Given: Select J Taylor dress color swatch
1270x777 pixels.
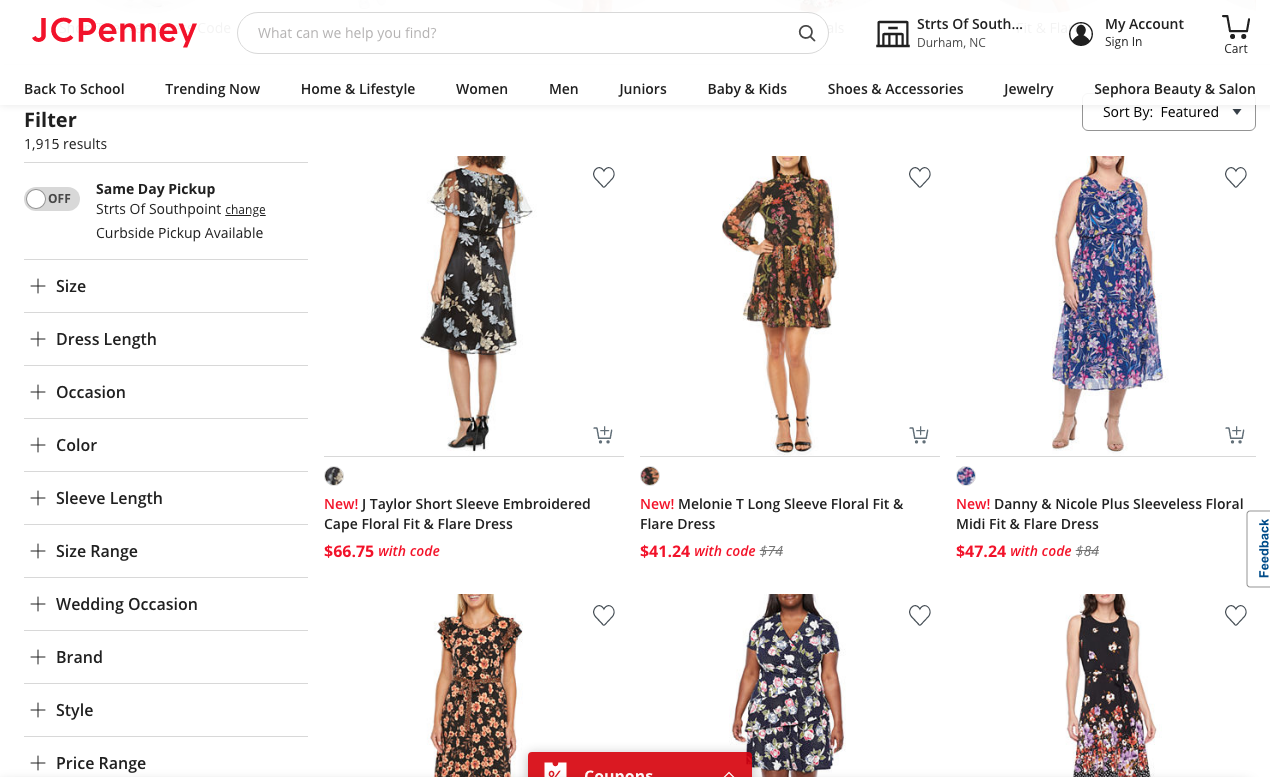Looking at the screenshot, I should pos(334,476).
